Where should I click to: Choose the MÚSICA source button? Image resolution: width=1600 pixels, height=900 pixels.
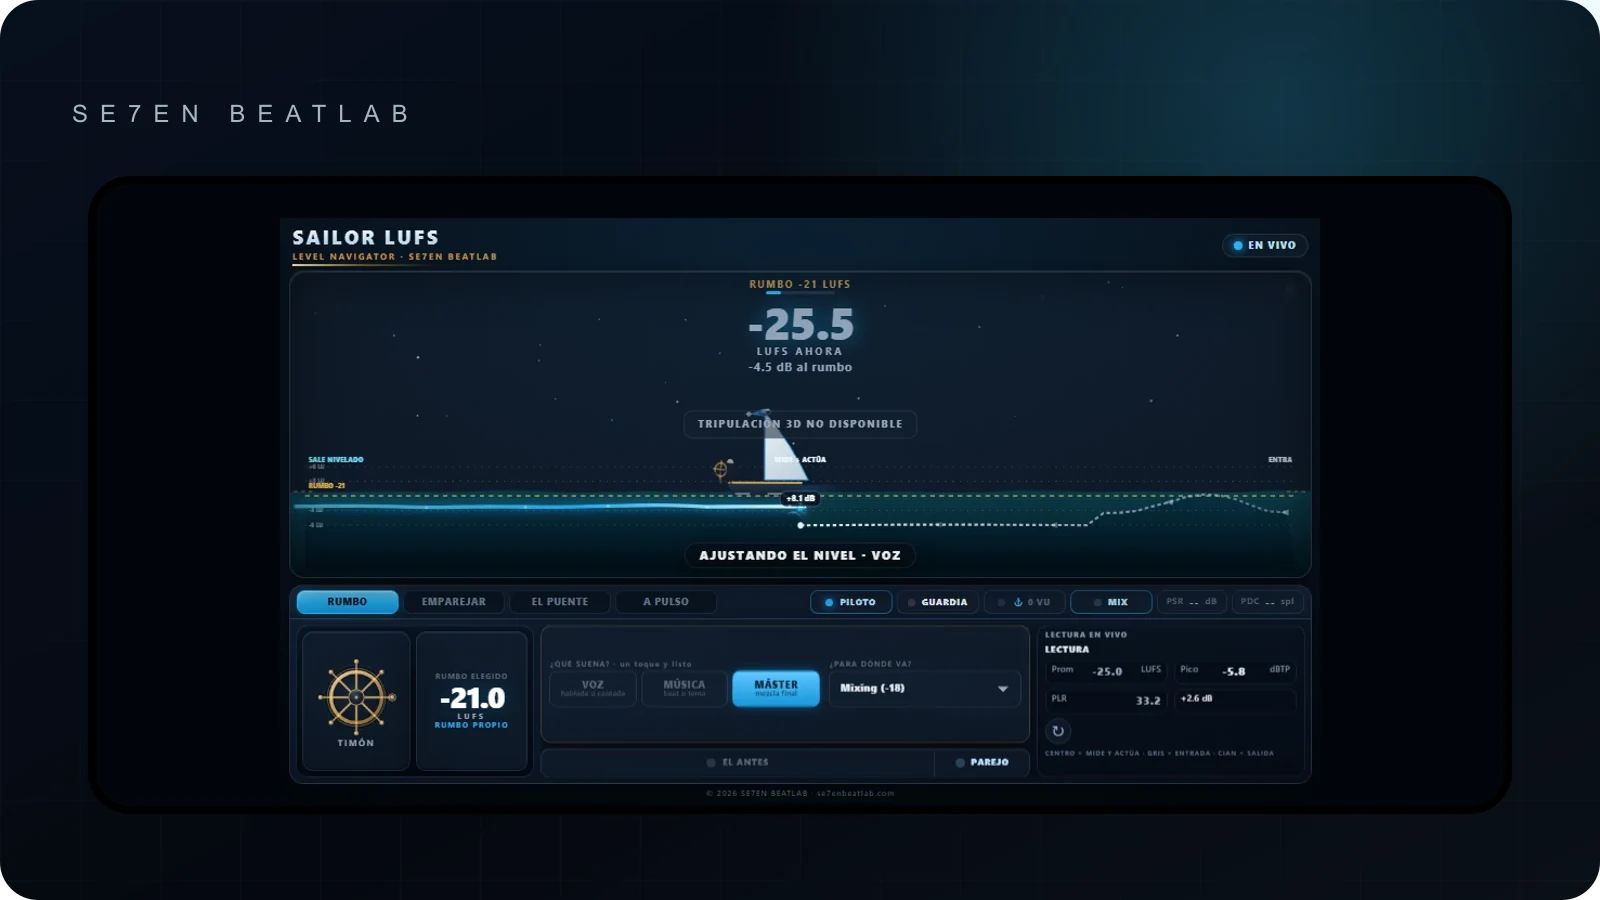click(x=684, y=688)
